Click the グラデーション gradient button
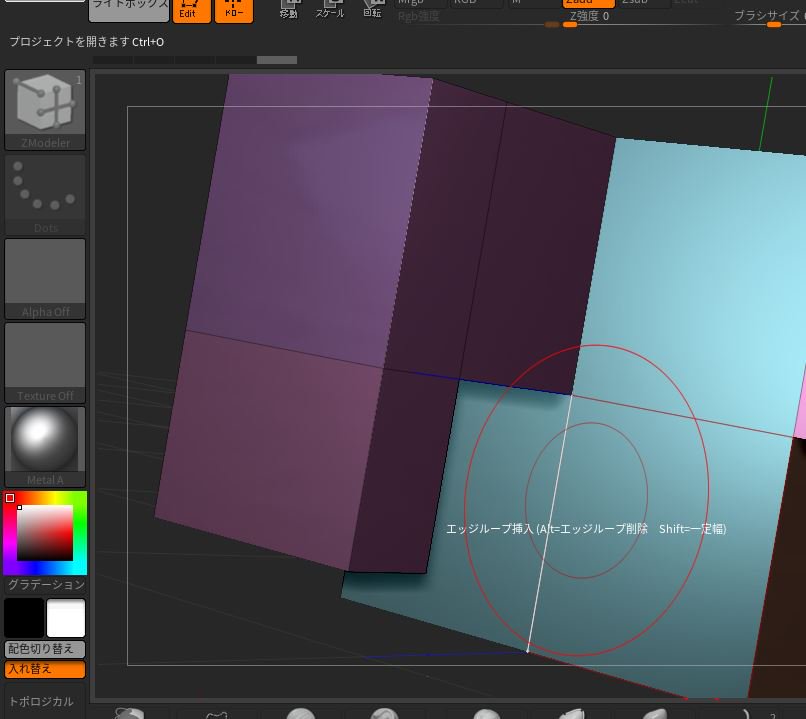 (x=46, y=585)
